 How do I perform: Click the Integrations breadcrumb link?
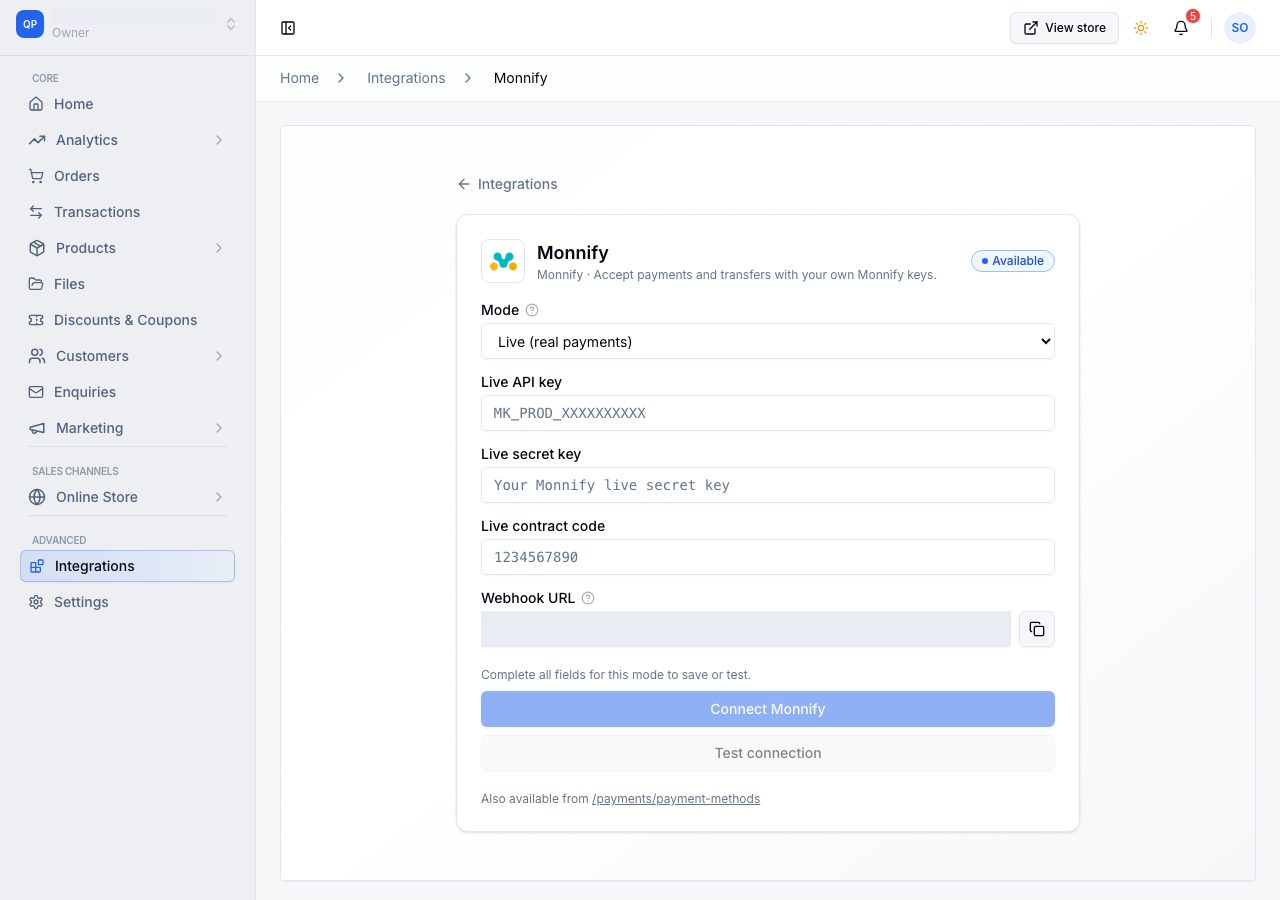coord(406,78)
